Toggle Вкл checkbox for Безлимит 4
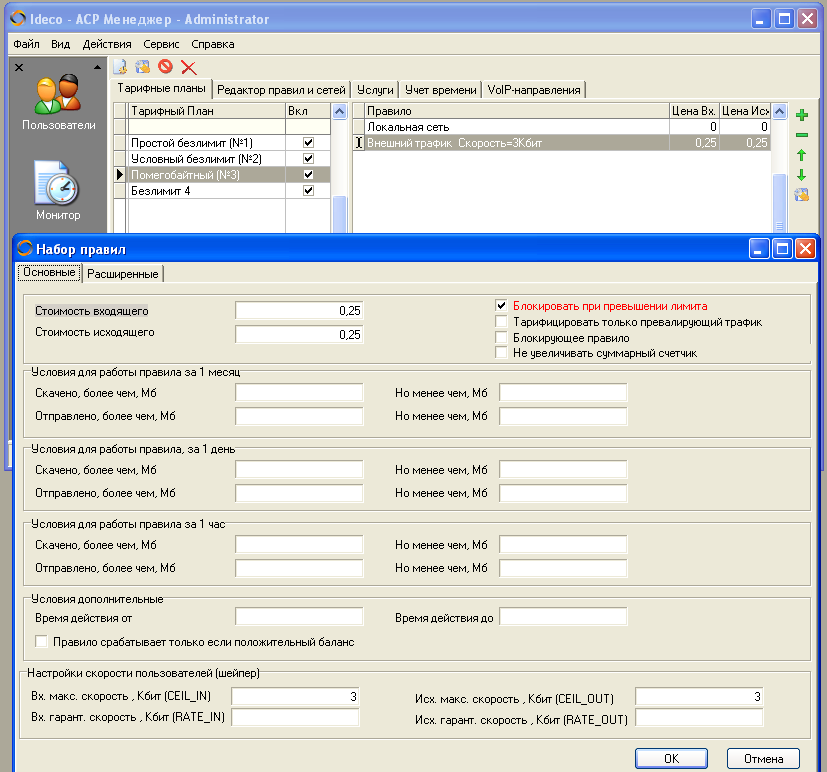The width and height of the screenshot is (827, 772). (x=308, y=191)
